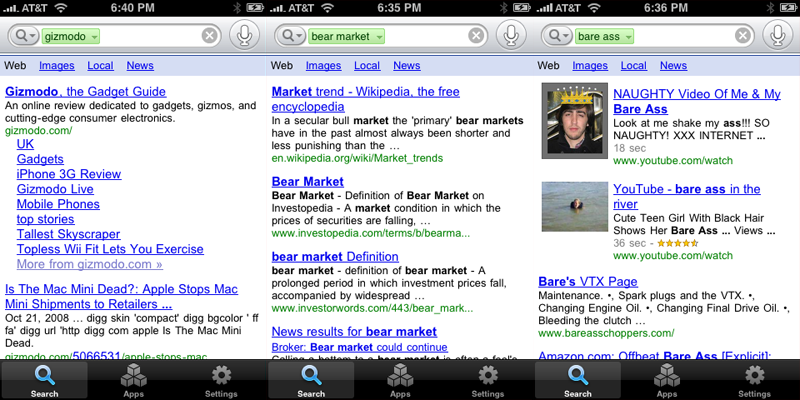800x400 pixels.
Task: Switch to News results in bare ass screen
Action: [673, 66]
